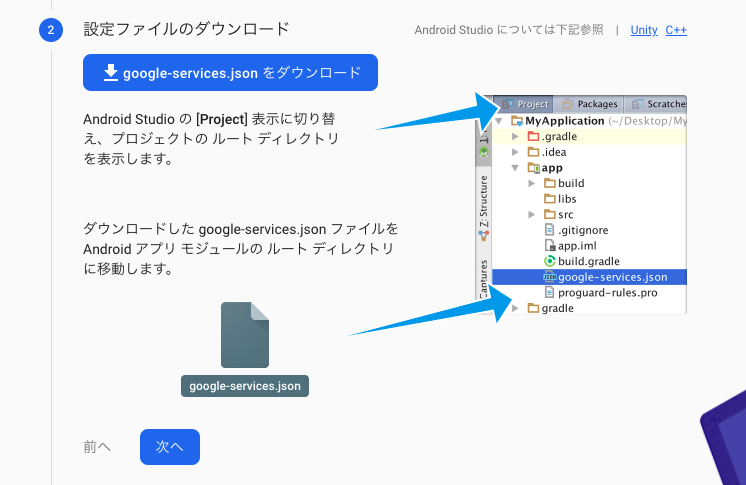The image size is (746, 485).
Task: Open the Unity instructions link
Action: pyautogui.click(x=644, y=30)
